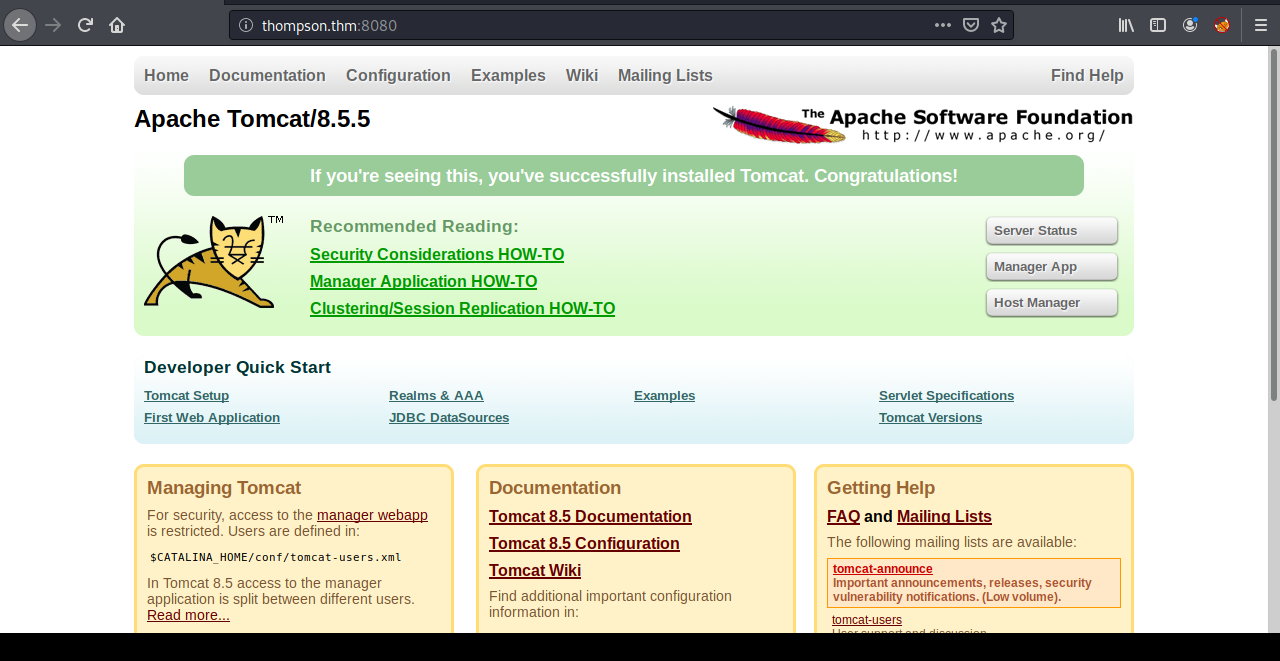
Task: Open Wiki in the top navigation
Action: (582, 75)
